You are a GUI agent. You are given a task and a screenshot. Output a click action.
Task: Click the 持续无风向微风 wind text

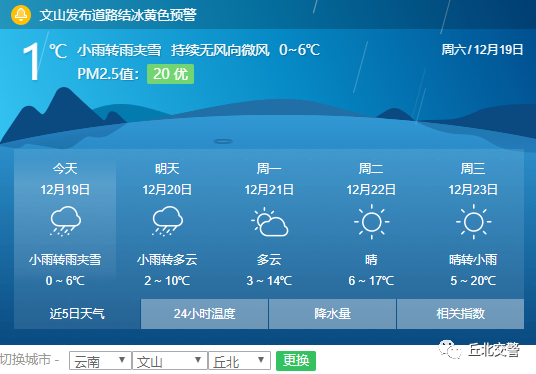(220, 50)
